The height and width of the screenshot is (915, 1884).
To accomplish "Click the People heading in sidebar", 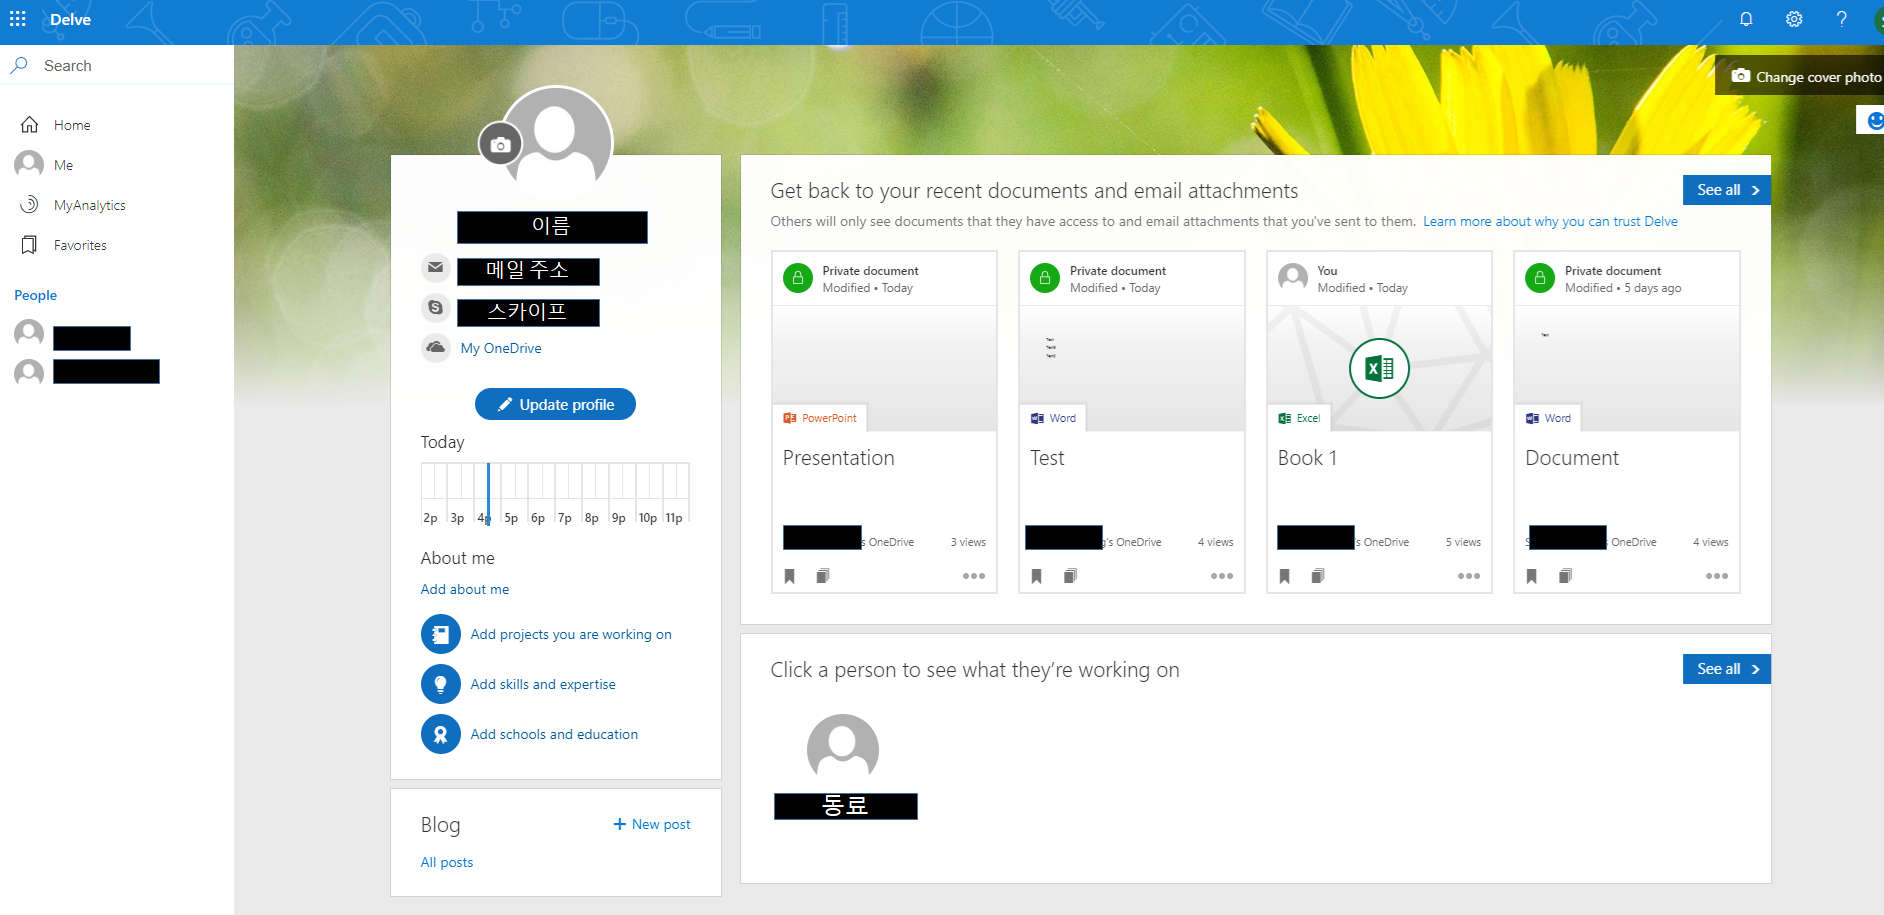I will point(35,295).
